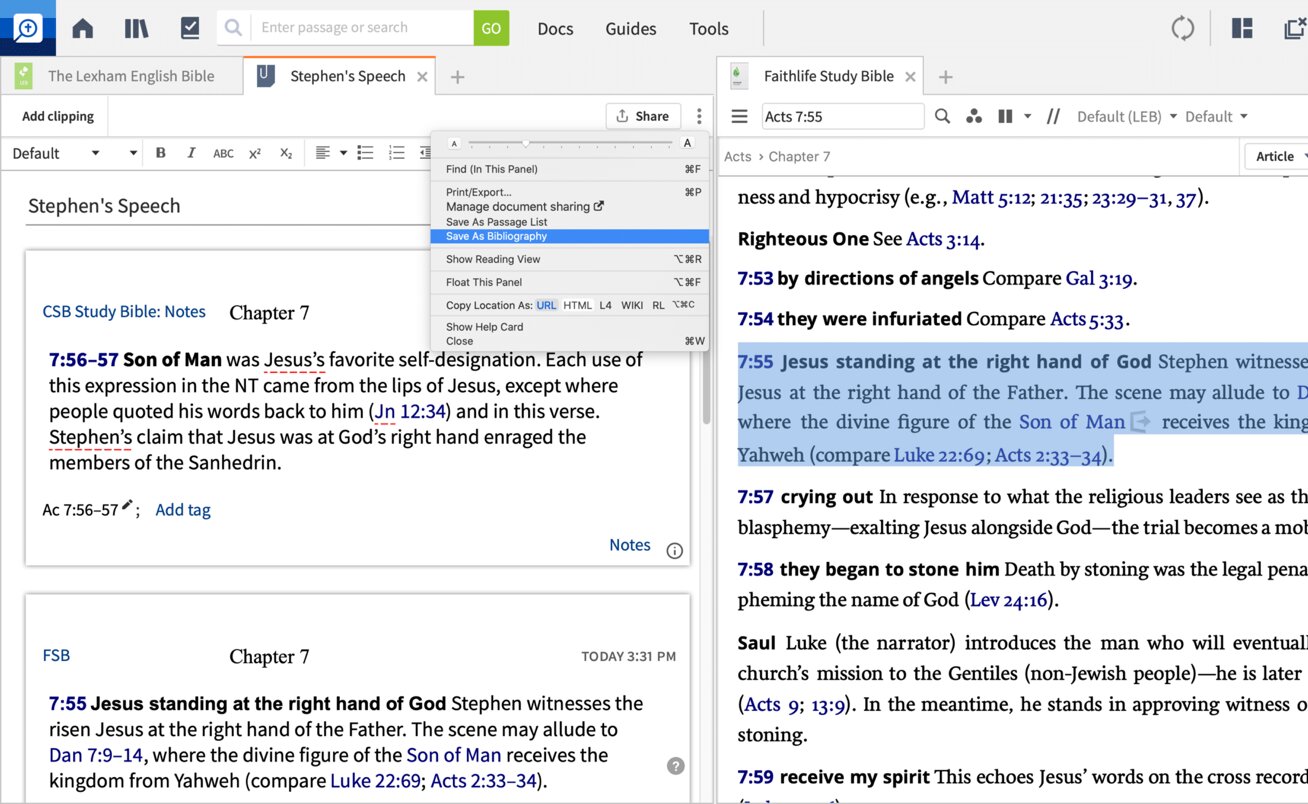Open the Default paragraph style dropdown

click(57, 153)
